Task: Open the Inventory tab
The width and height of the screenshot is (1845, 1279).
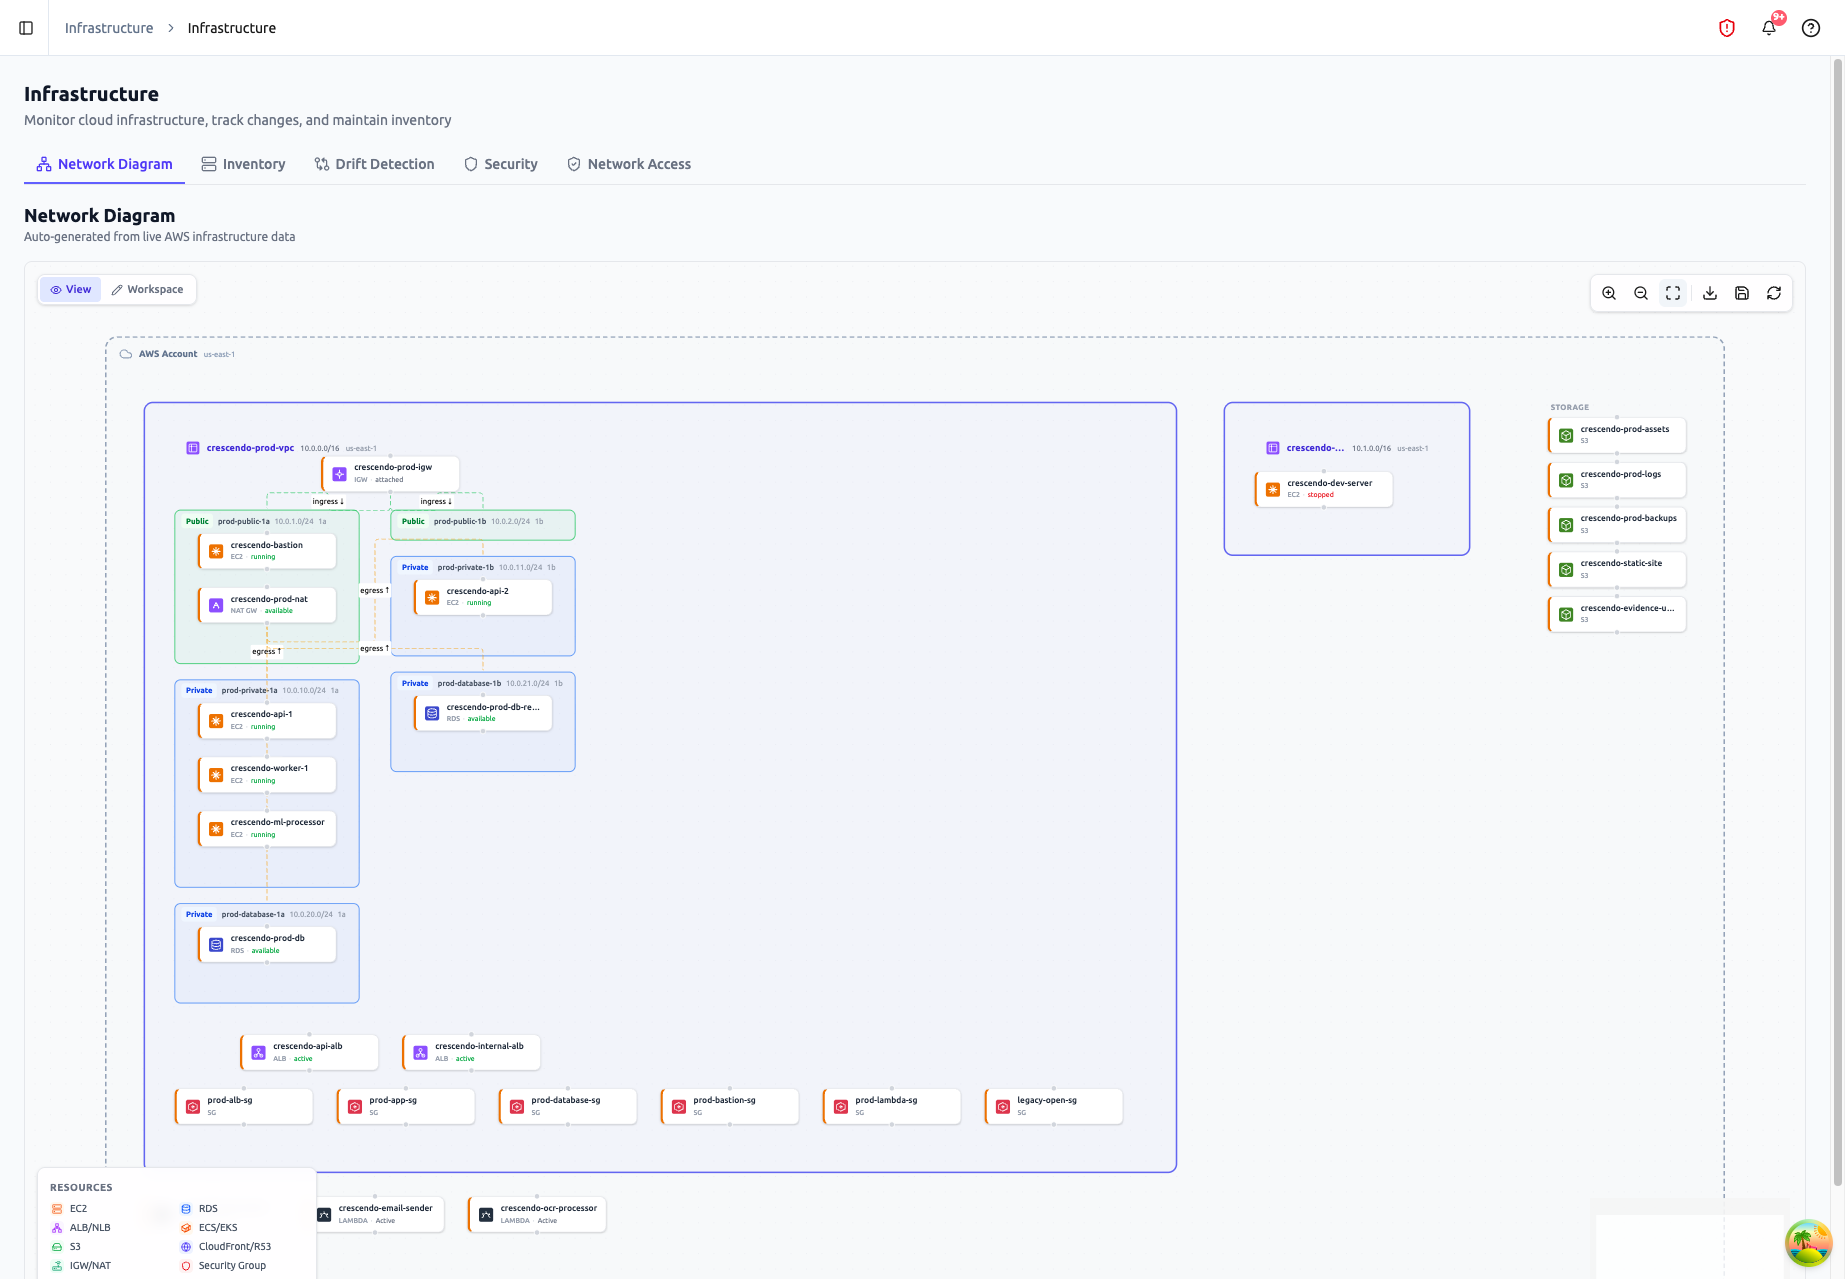Action: tap(243, 164)
